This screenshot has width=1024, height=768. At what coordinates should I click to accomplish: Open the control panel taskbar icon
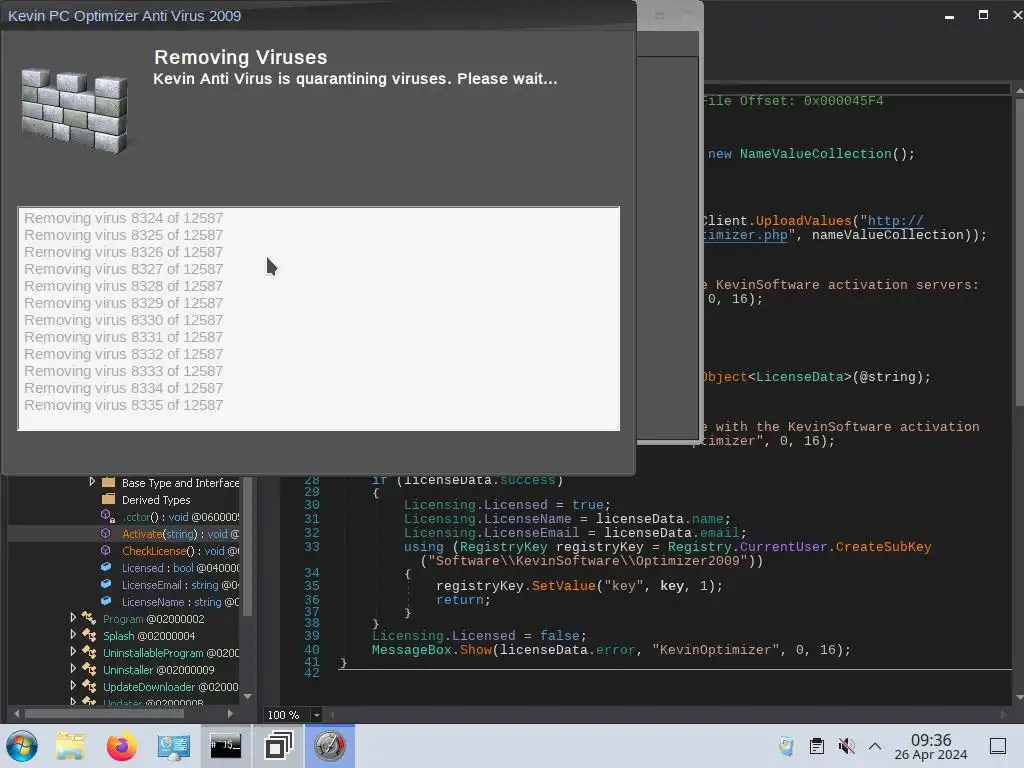pos(173,746)
